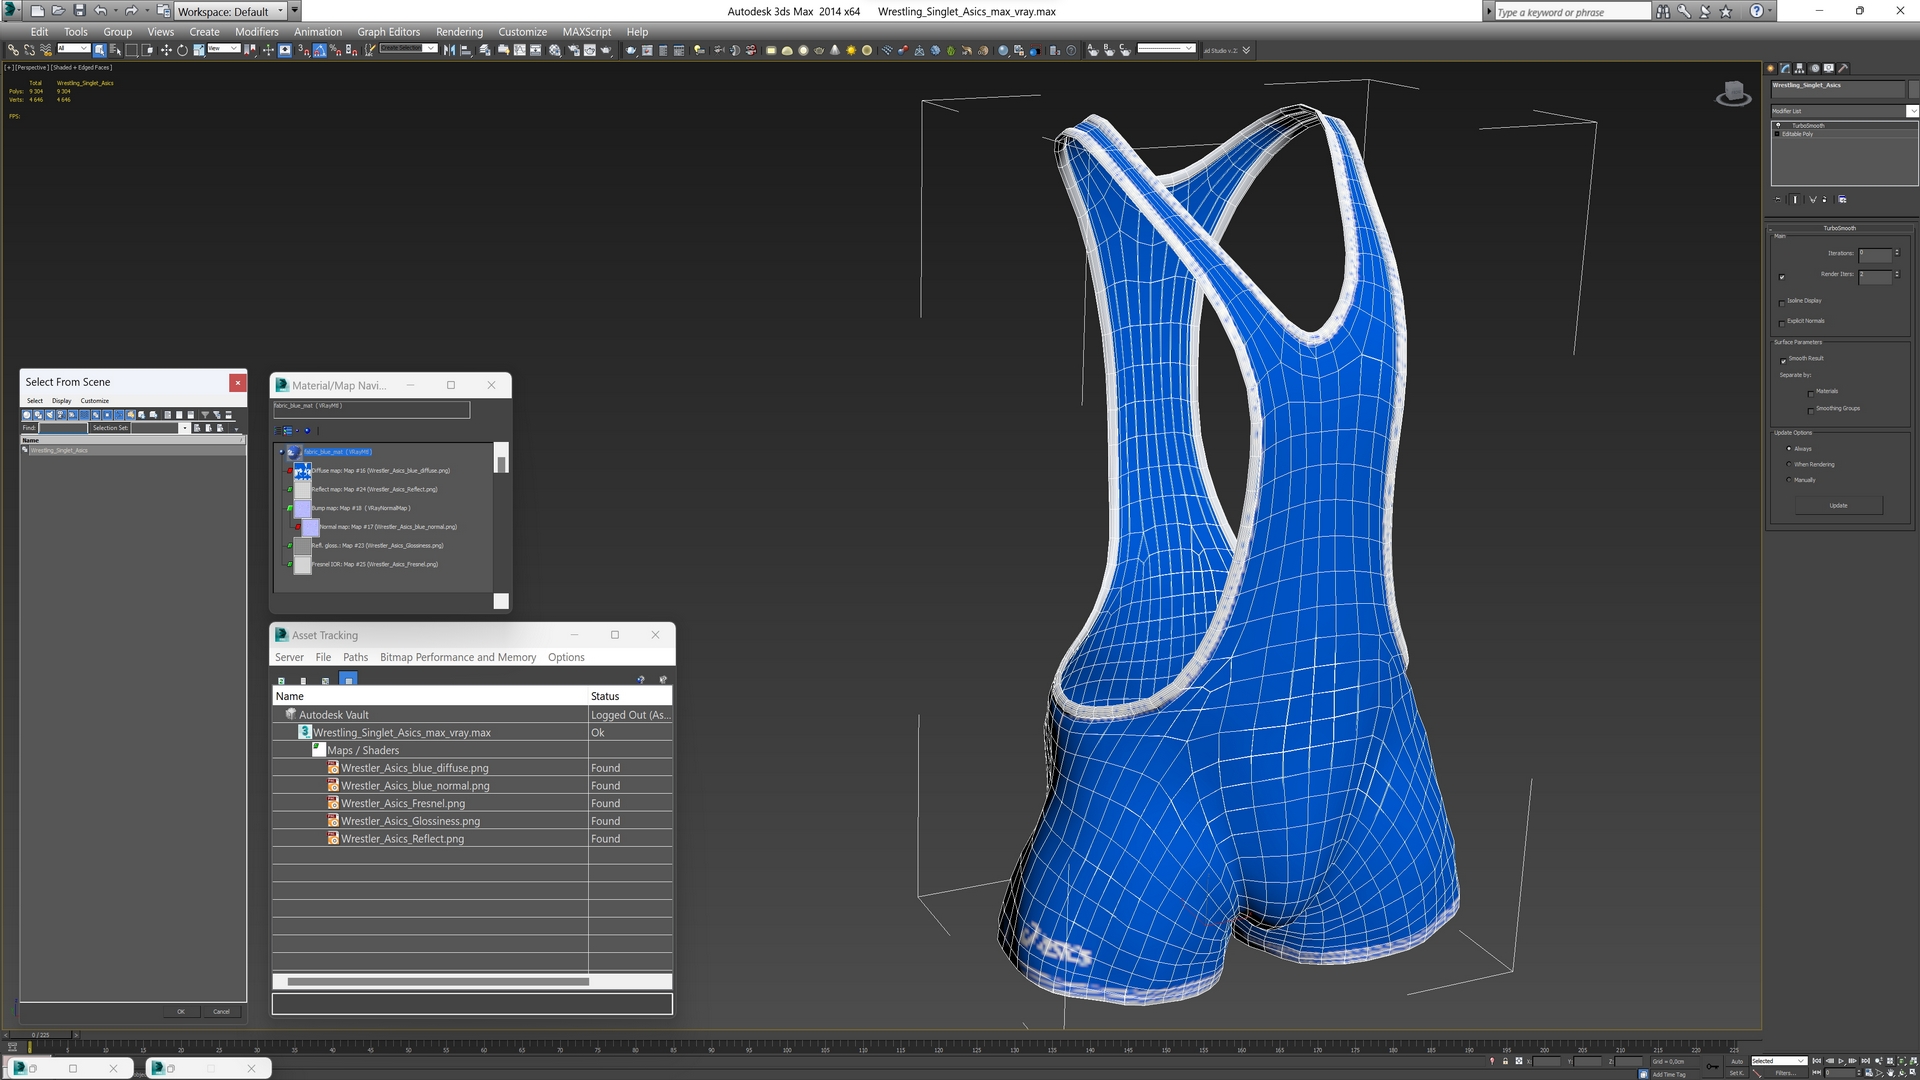This screenshot has width=1920, height=1080.
Task: Expand the fabric_blue_mat tree node
Action: (x=281, y=452)
